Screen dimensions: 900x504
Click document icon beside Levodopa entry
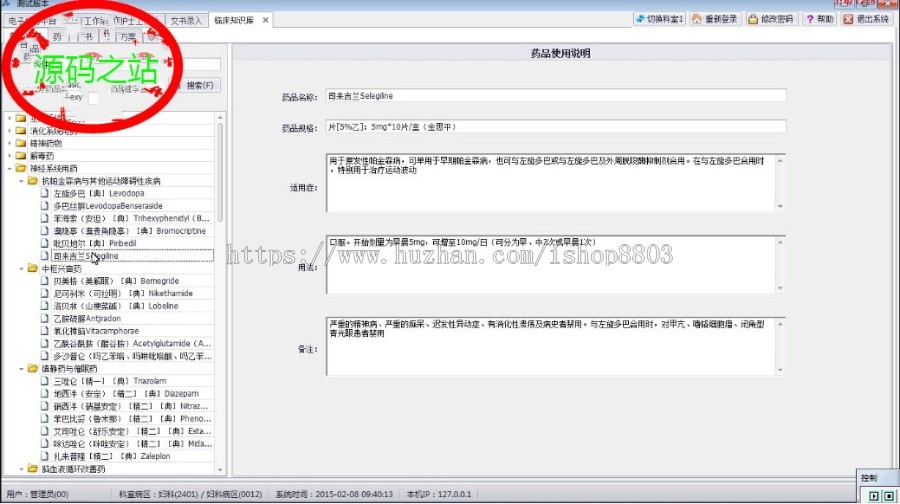coord(45,193)
